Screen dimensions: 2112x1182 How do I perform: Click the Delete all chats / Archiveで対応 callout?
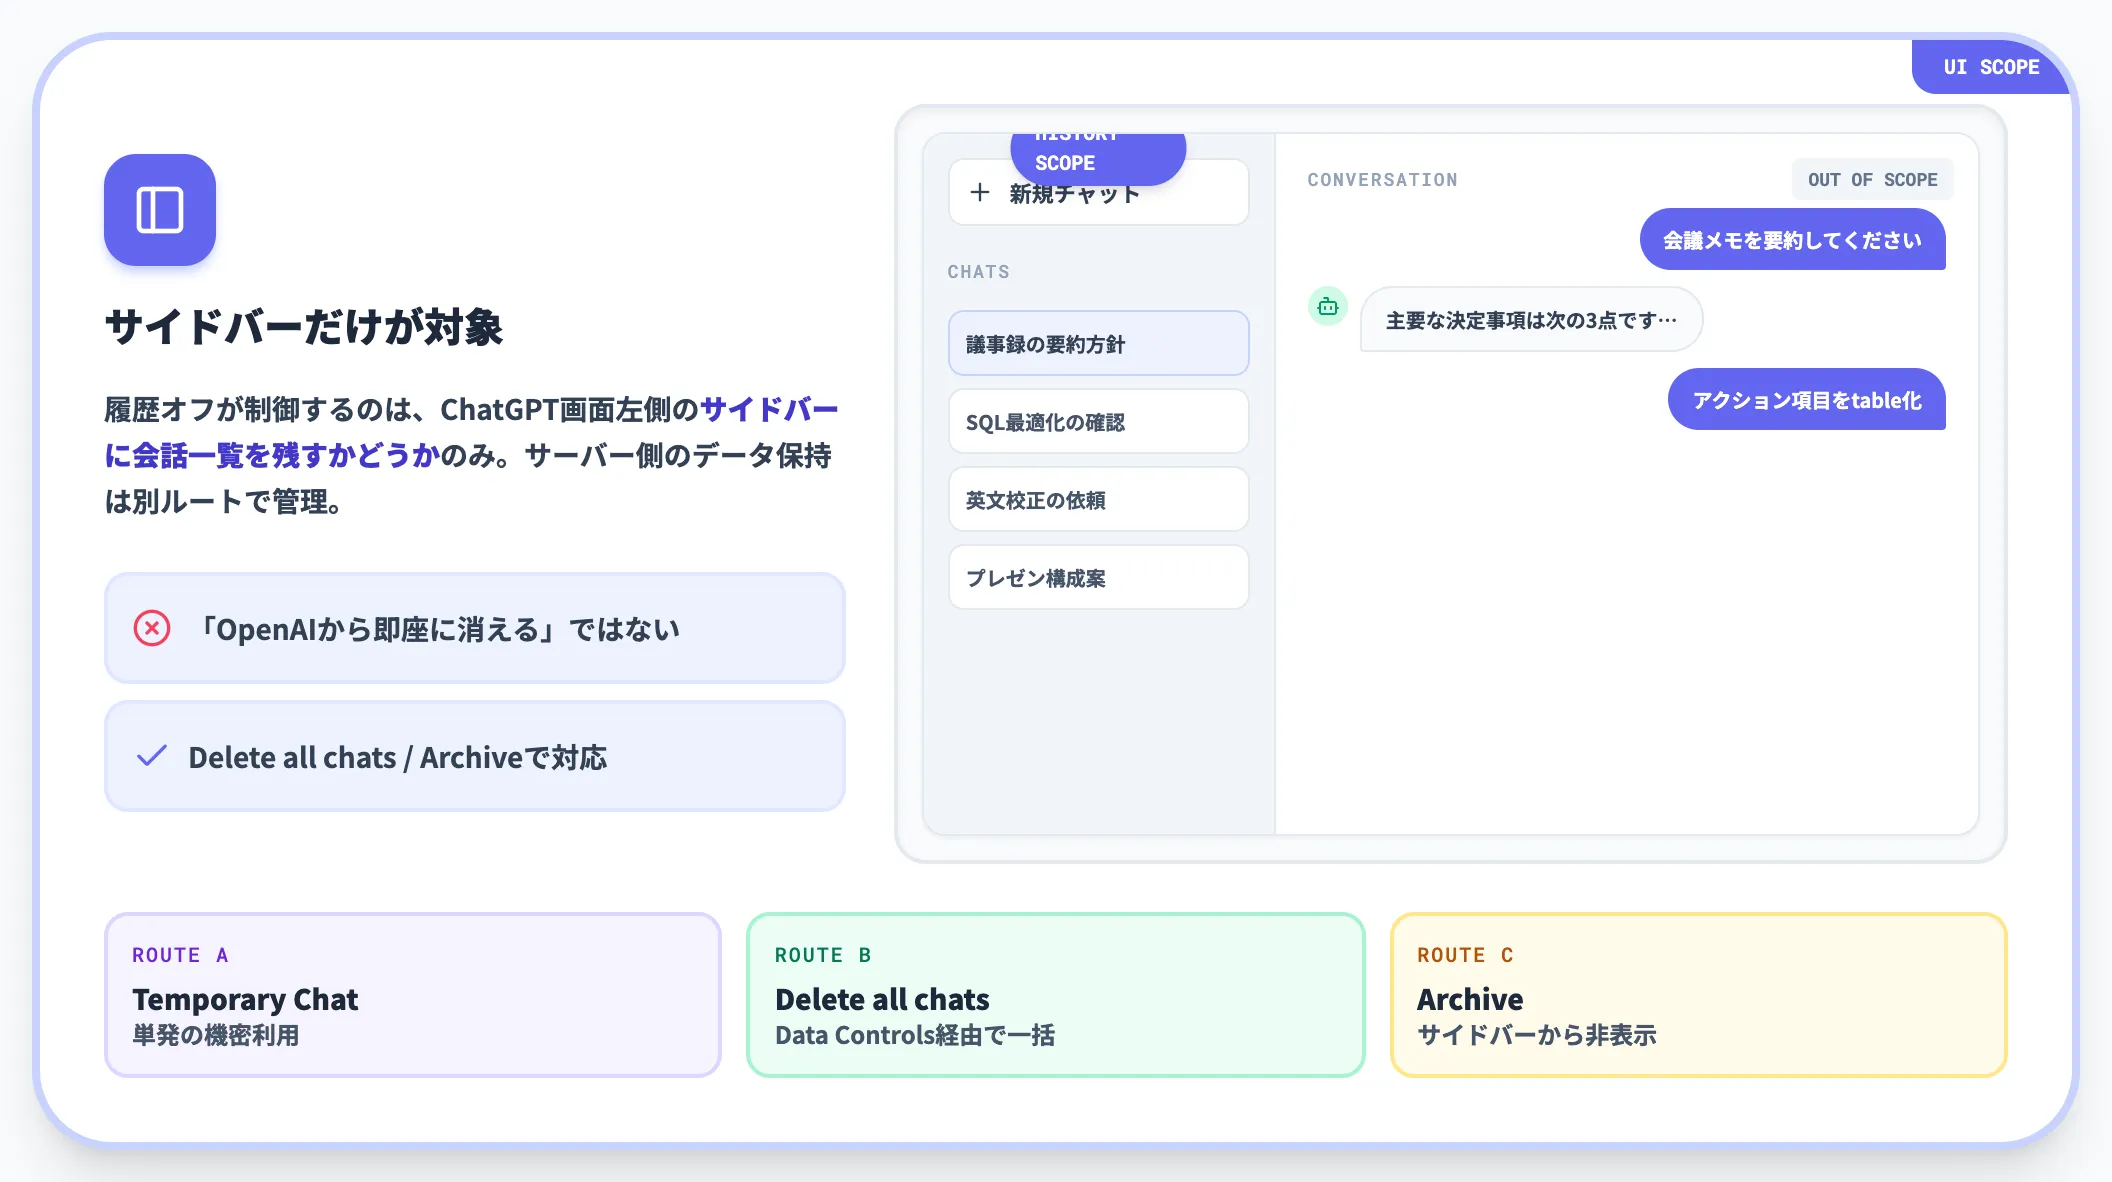click(x=475, y=756)
